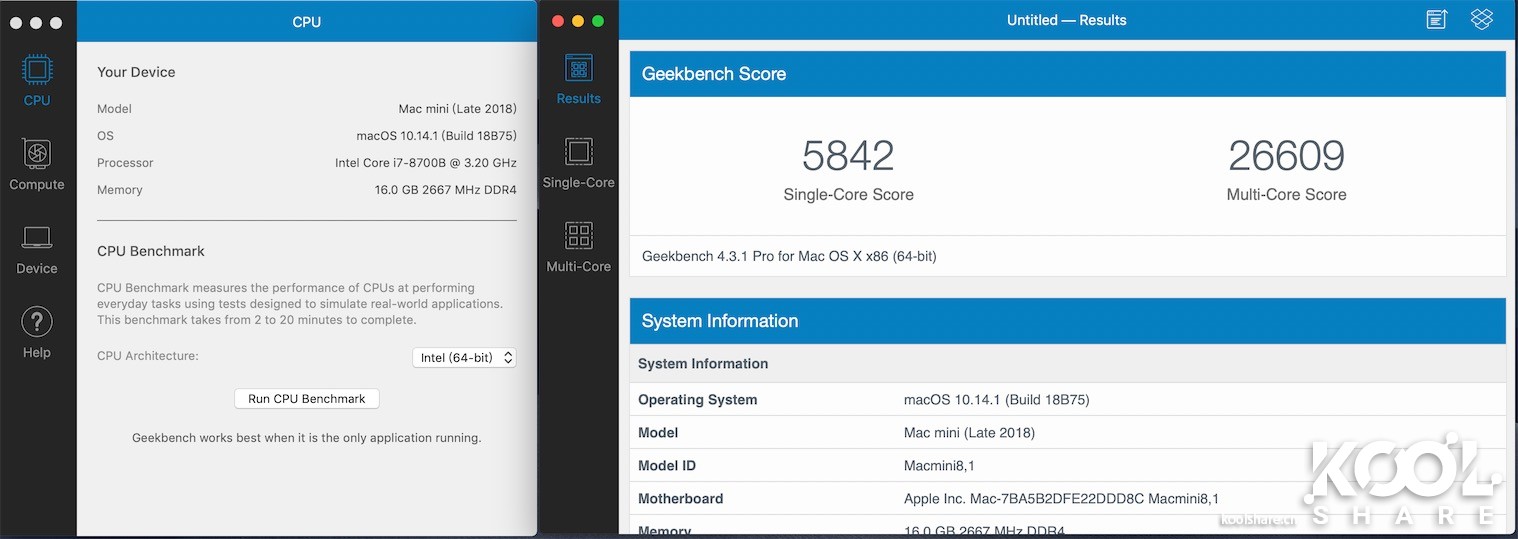Click the upload results icon in title bar

click(x=1437, y=19)
